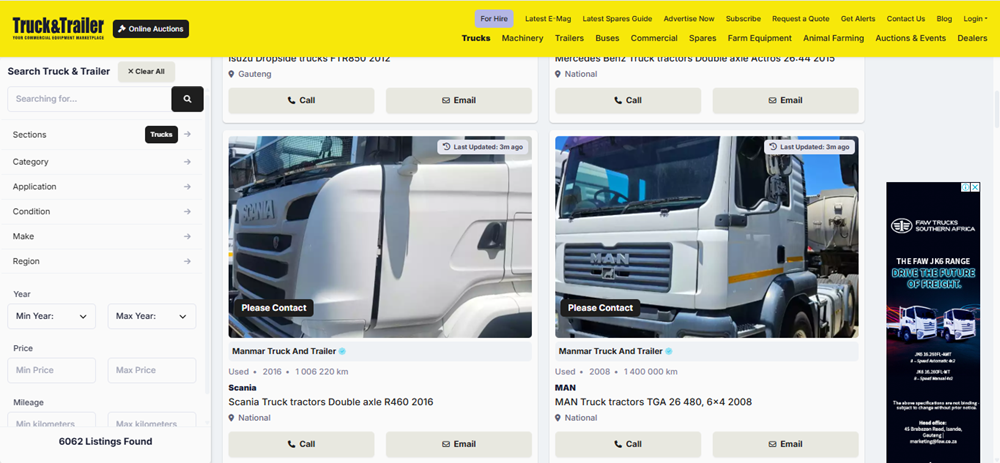Click the Trucks tag in Sections
This screenshot has height=463, width=1000.
coord(161,135)
